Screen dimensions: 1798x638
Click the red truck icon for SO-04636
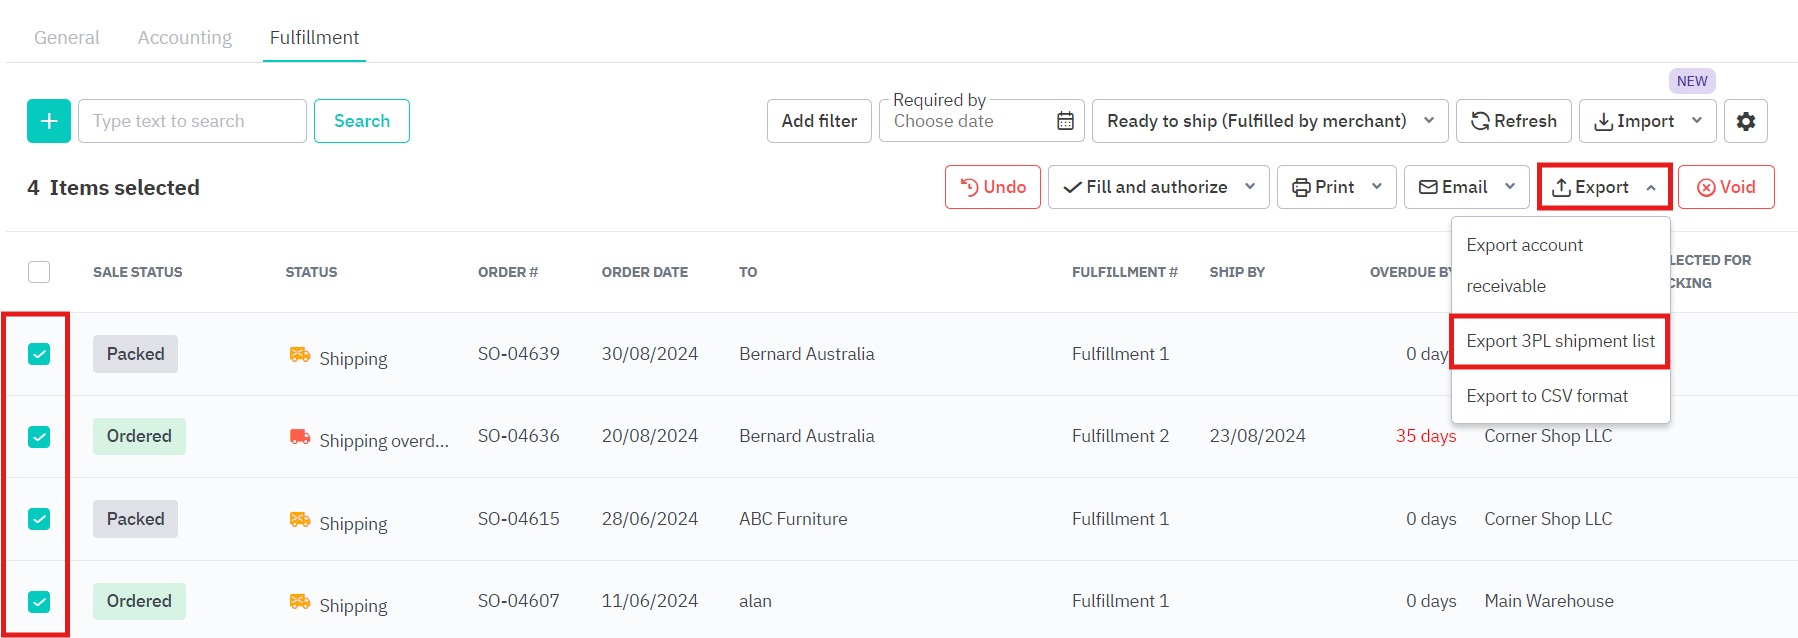[299, 437]
